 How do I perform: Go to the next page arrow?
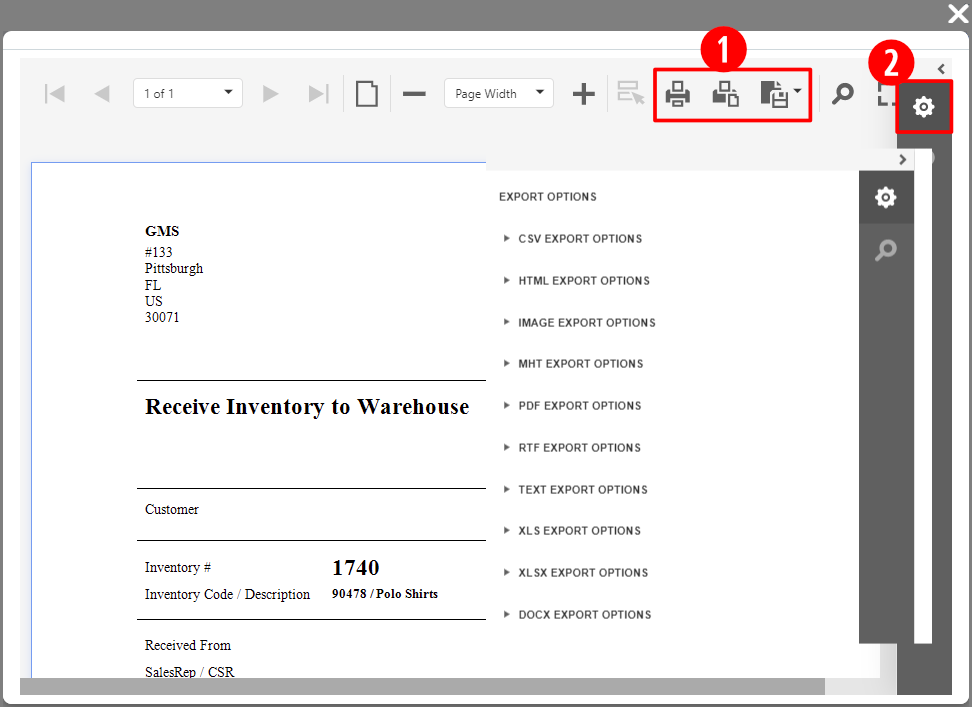click(270, 94)
